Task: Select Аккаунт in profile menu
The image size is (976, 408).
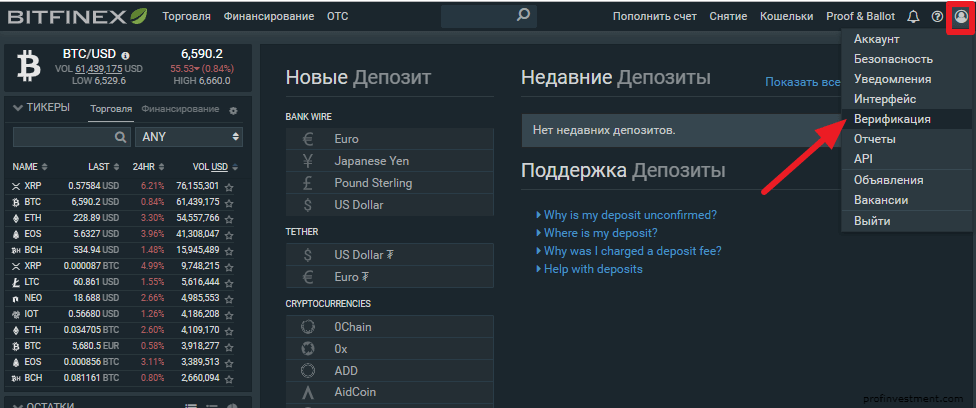Action: pyautogui.click(x=906, y=39)
